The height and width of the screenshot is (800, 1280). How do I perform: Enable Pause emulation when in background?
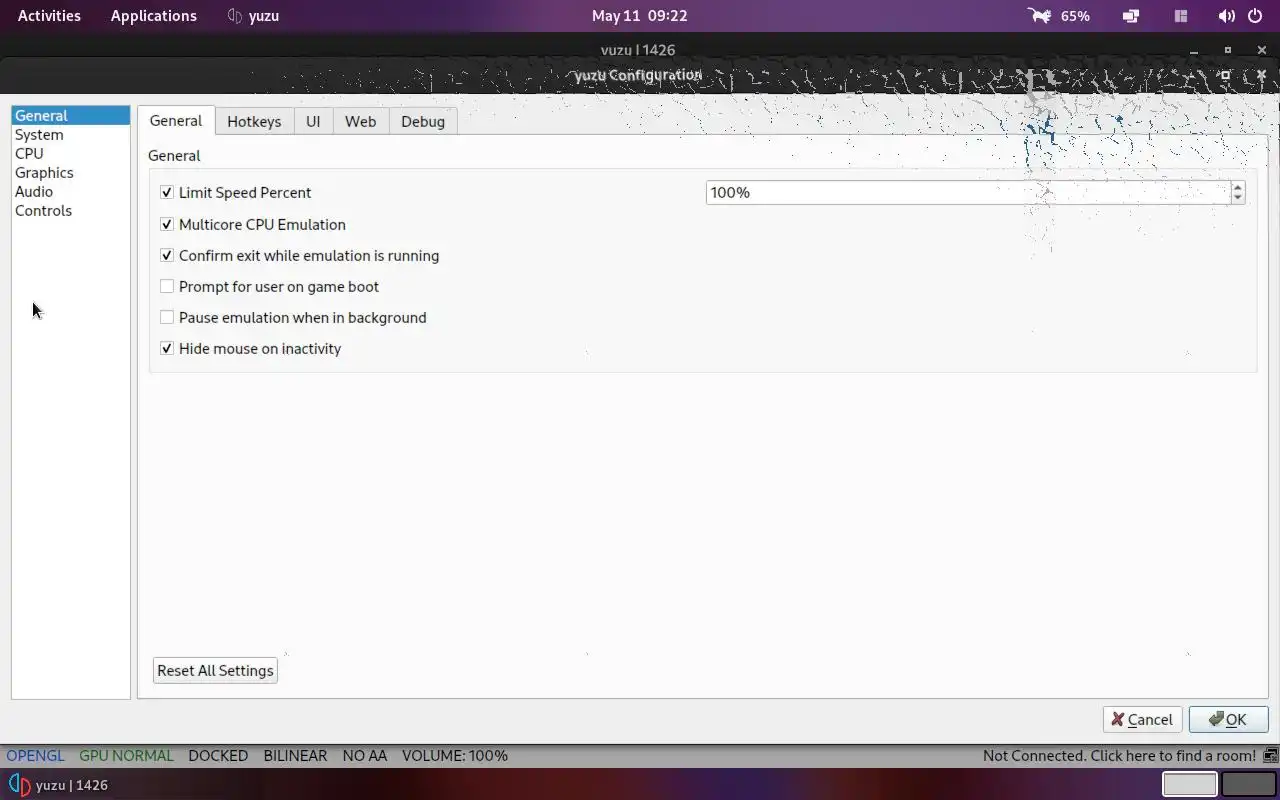[167, 317]
